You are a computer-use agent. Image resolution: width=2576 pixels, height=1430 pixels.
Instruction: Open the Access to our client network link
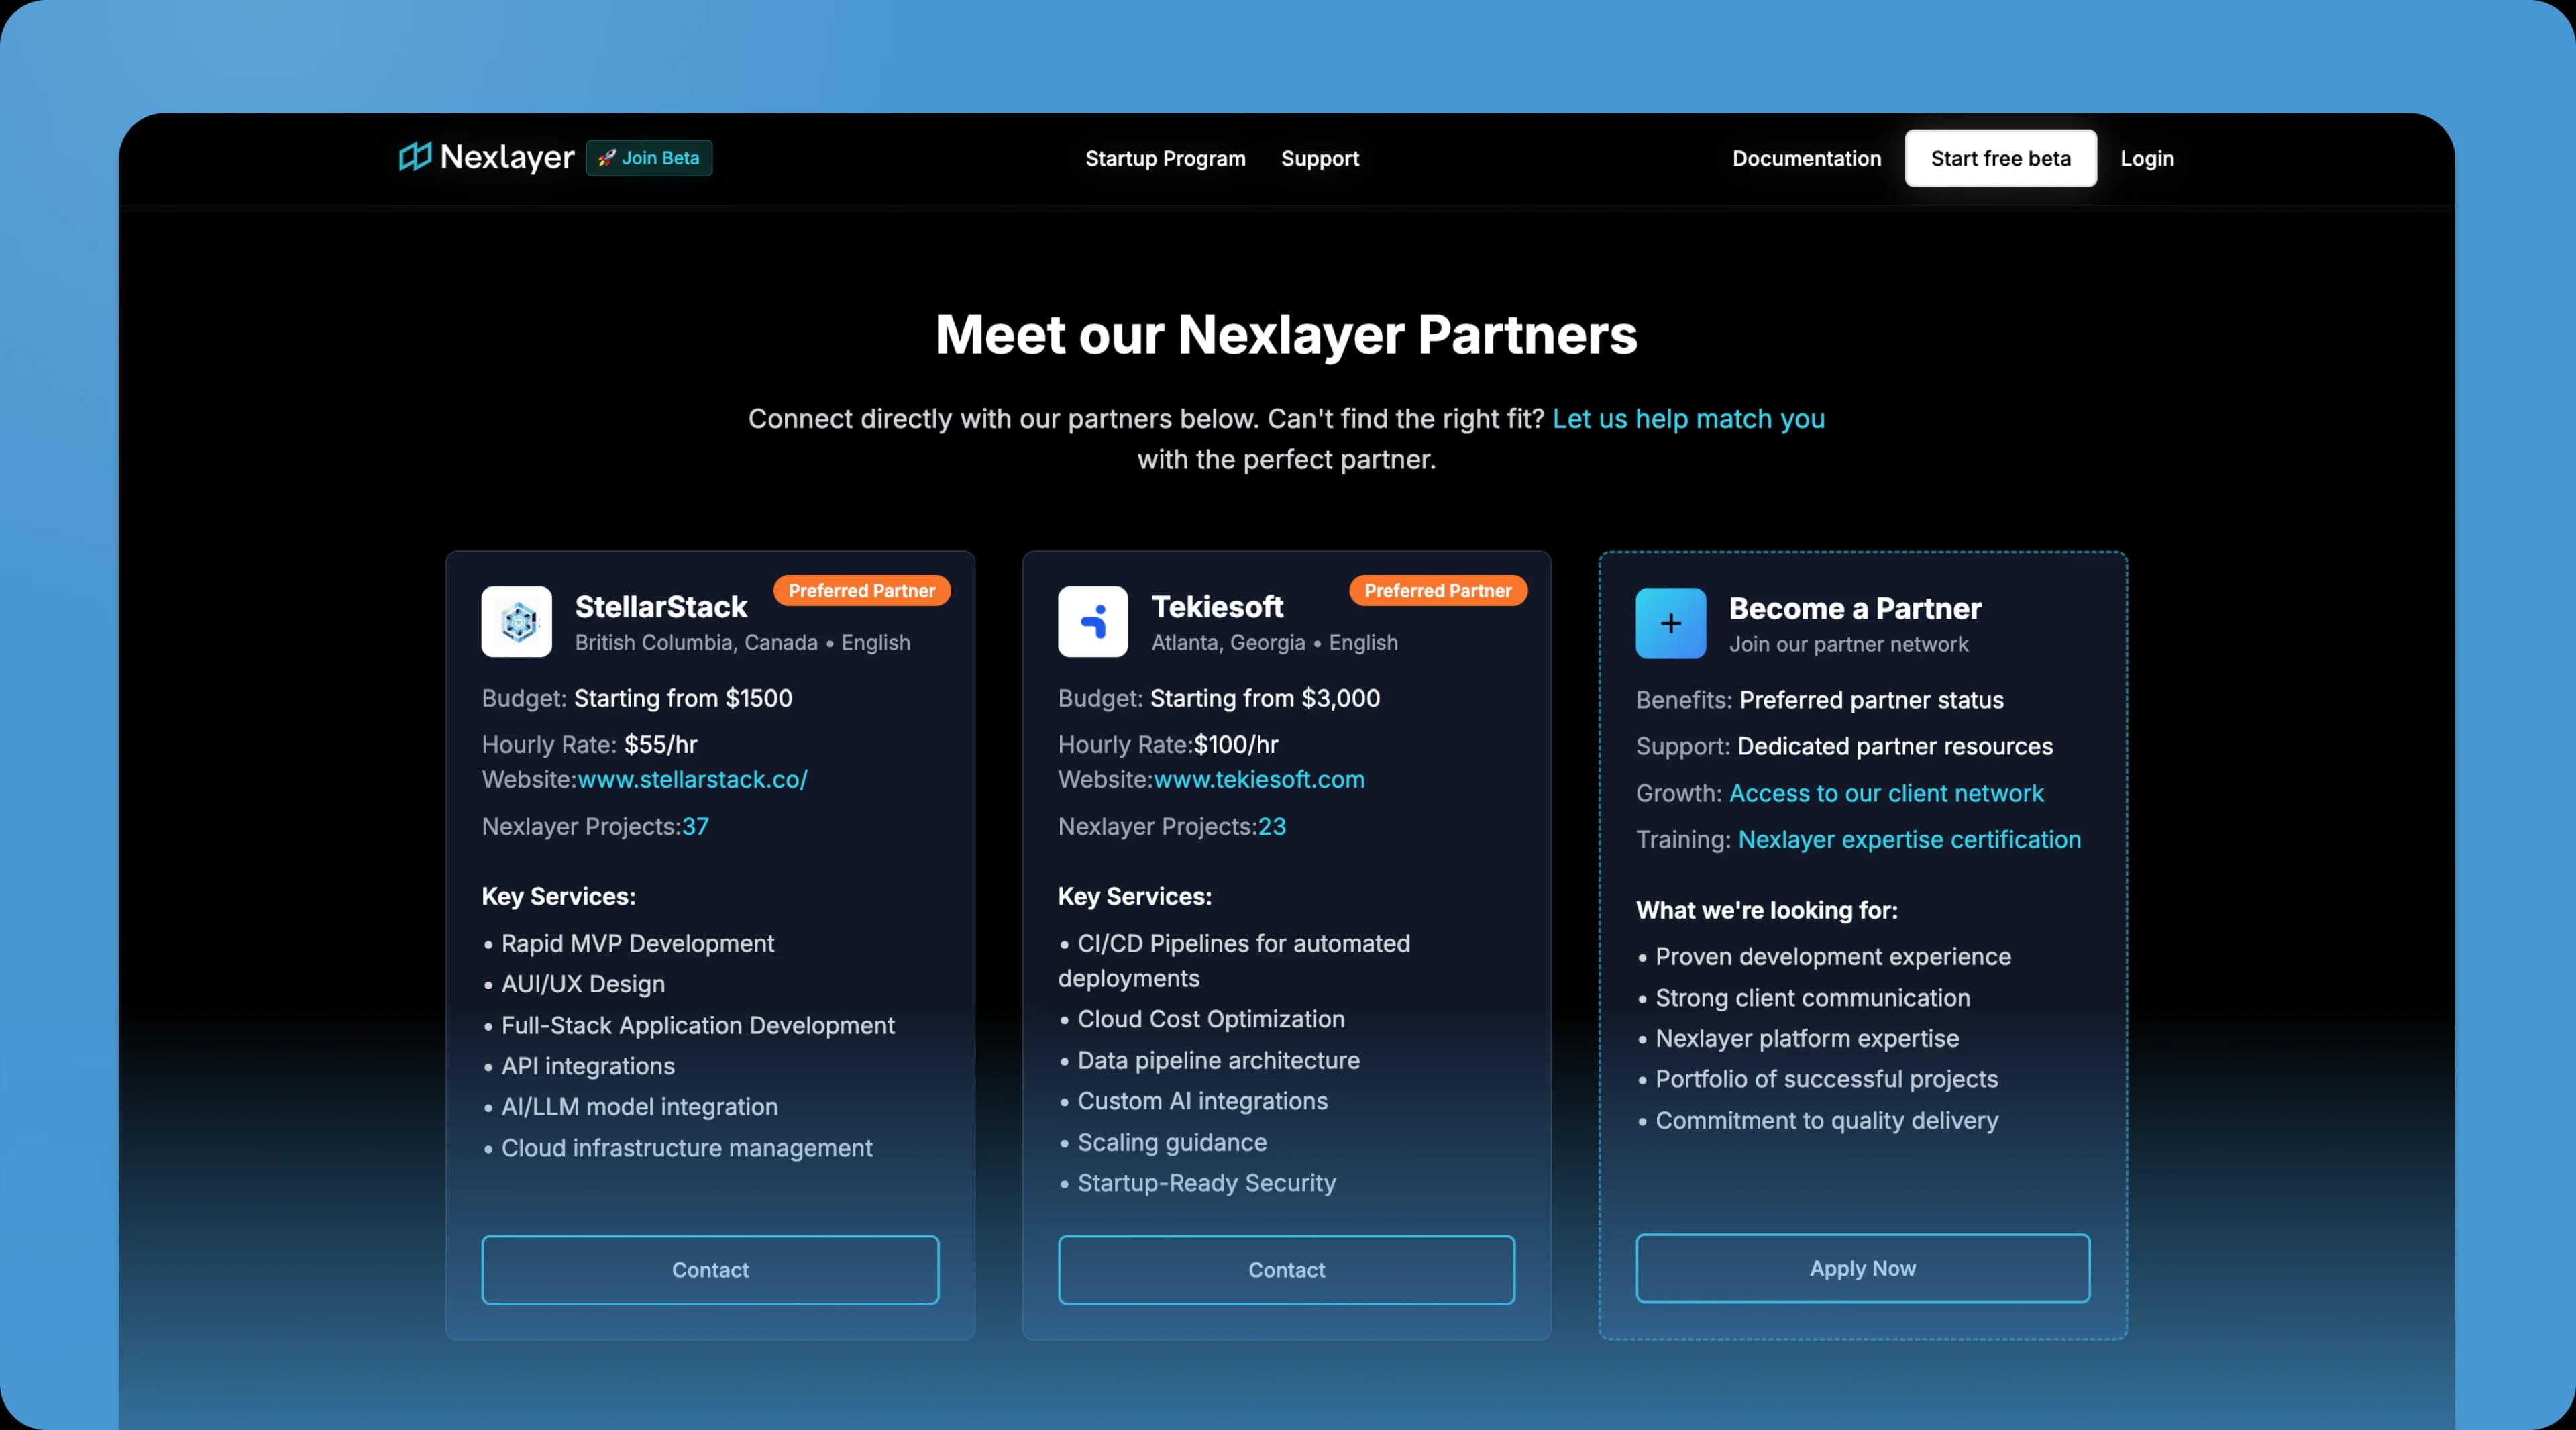point(1886,793)
